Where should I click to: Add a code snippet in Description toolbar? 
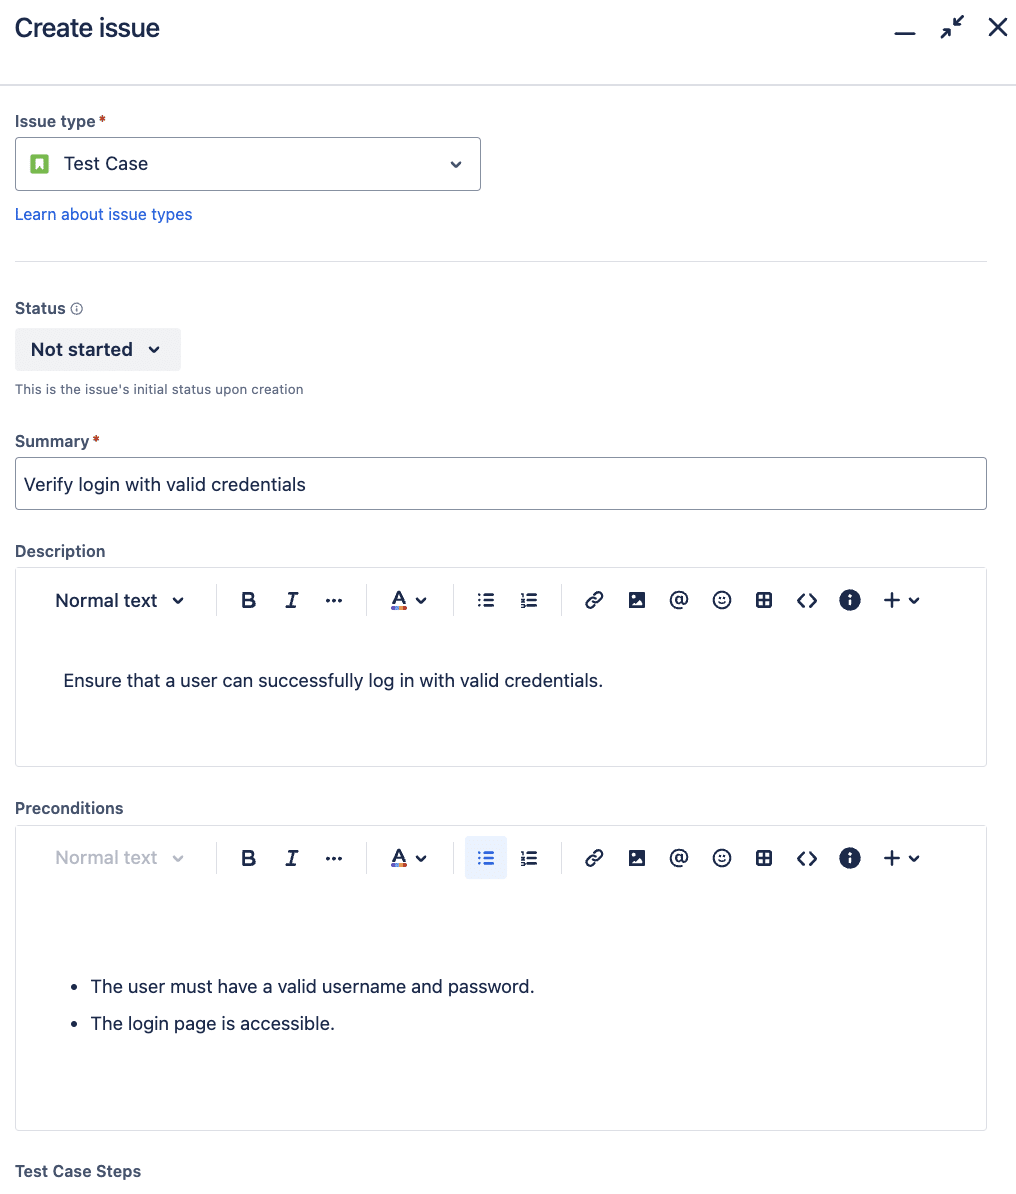[807, 600]
